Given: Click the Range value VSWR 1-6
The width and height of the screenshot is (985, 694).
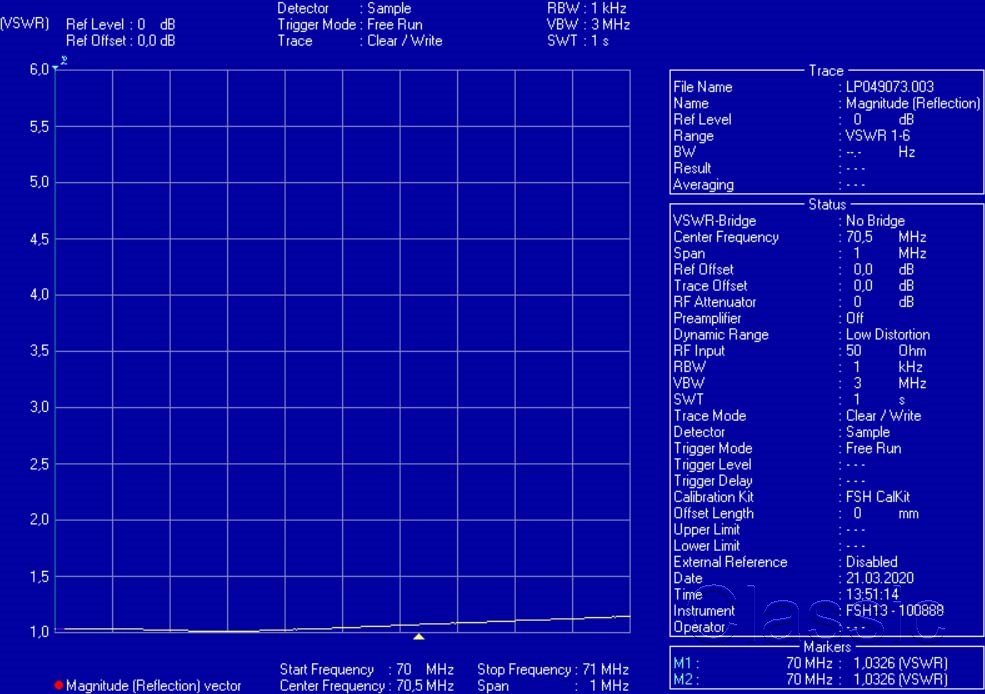Looking at the screenshot, I should [878, 136].
